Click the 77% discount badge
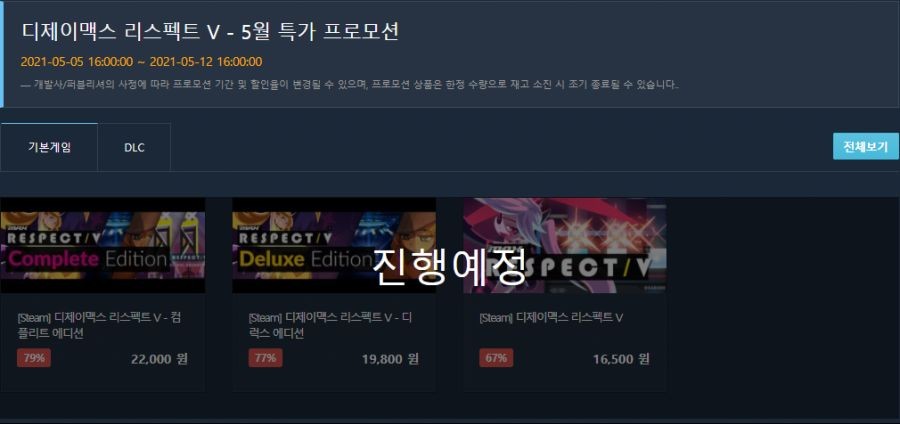 click(x=265, y=358)
